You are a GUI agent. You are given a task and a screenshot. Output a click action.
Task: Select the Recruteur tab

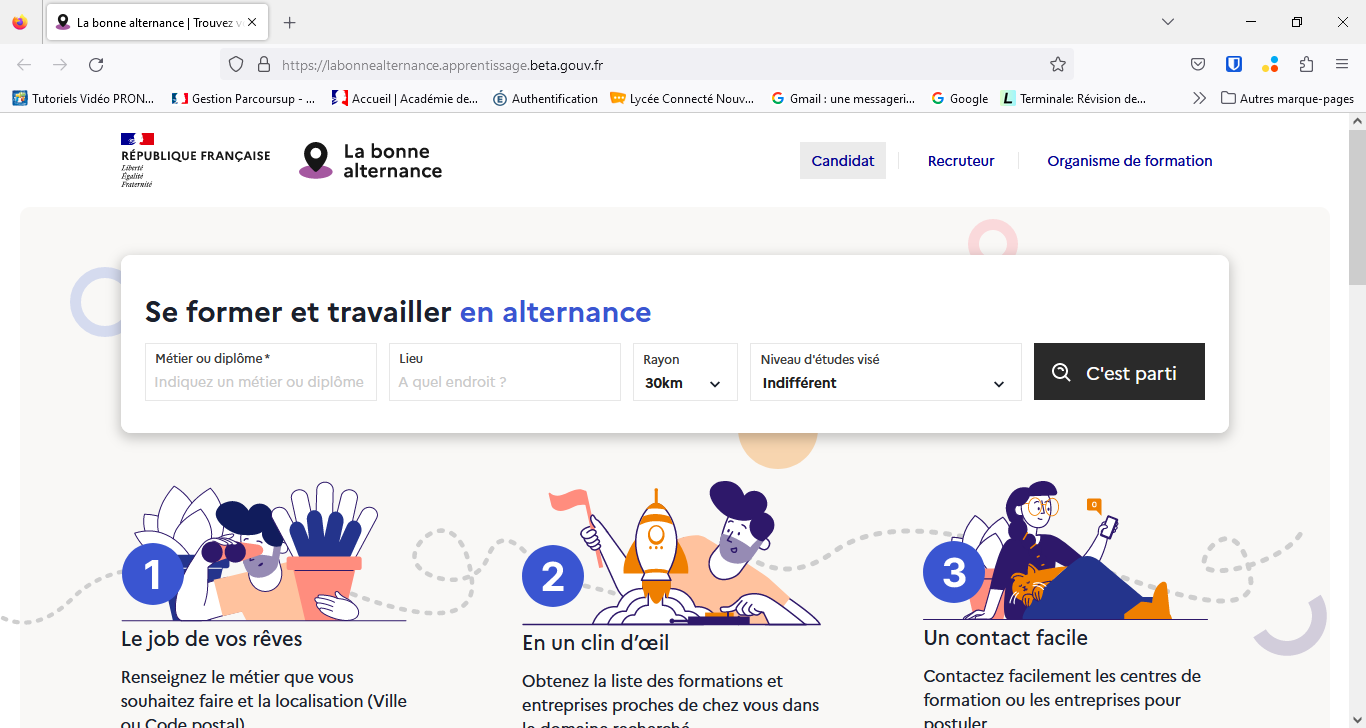(x=961, y=161)
